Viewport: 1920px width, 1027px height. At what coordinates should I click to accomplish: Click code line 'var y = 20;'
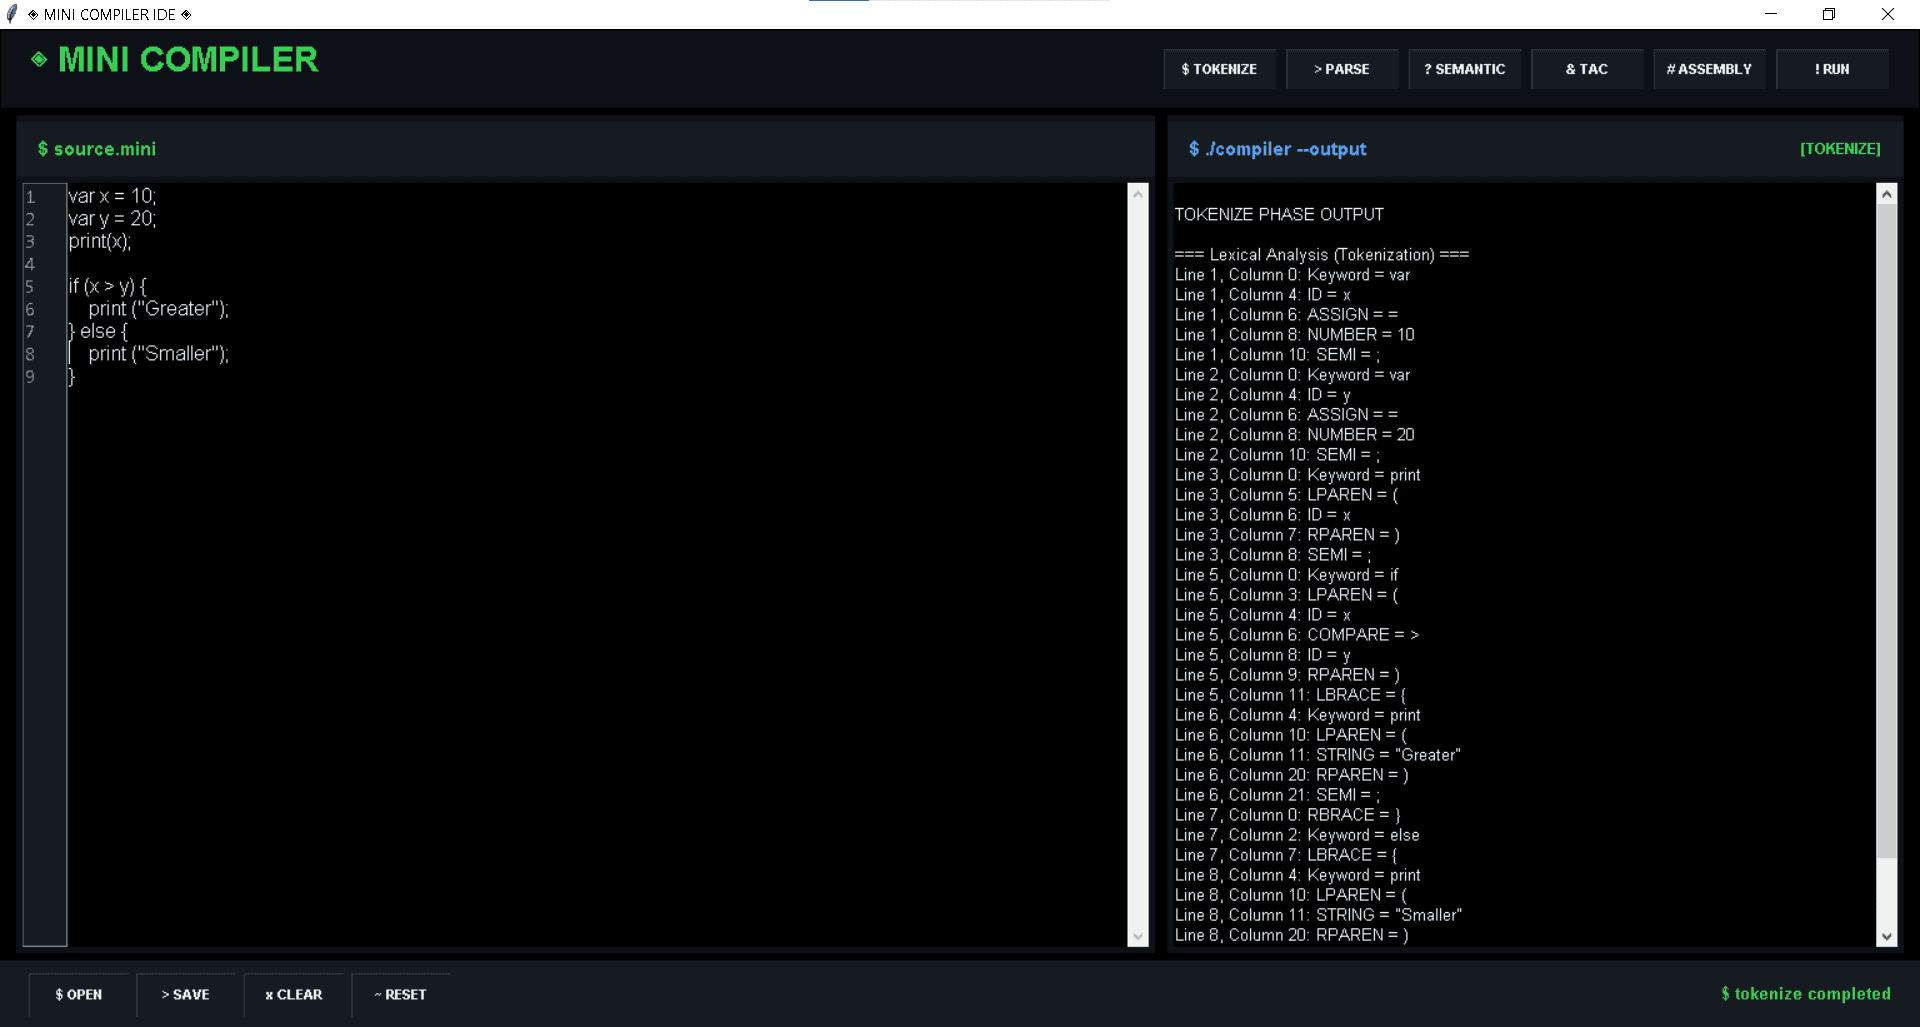point(112,219)
